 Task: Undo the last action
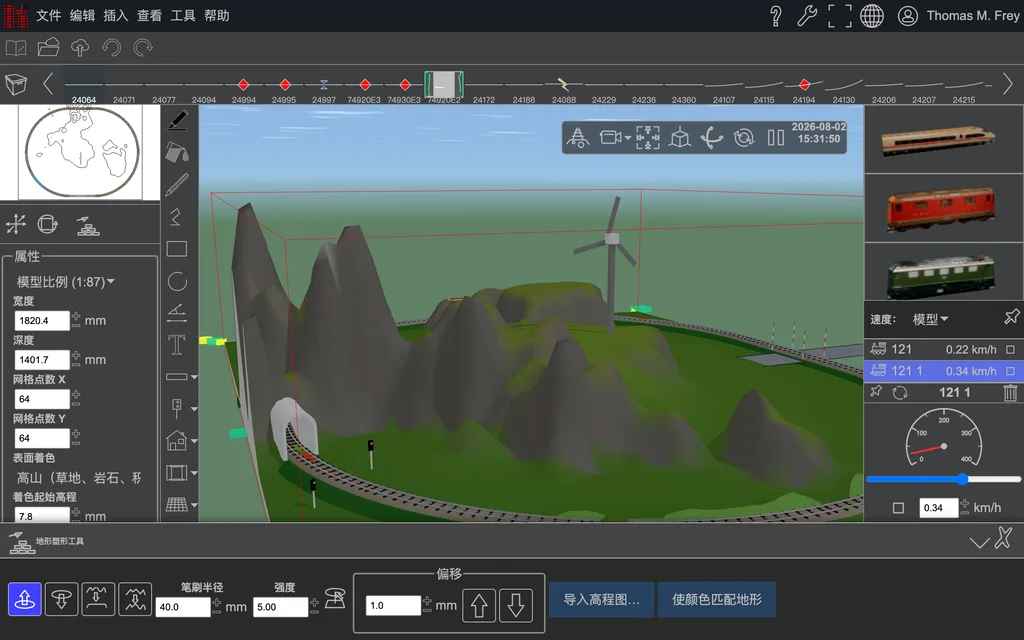click(112, 48)
